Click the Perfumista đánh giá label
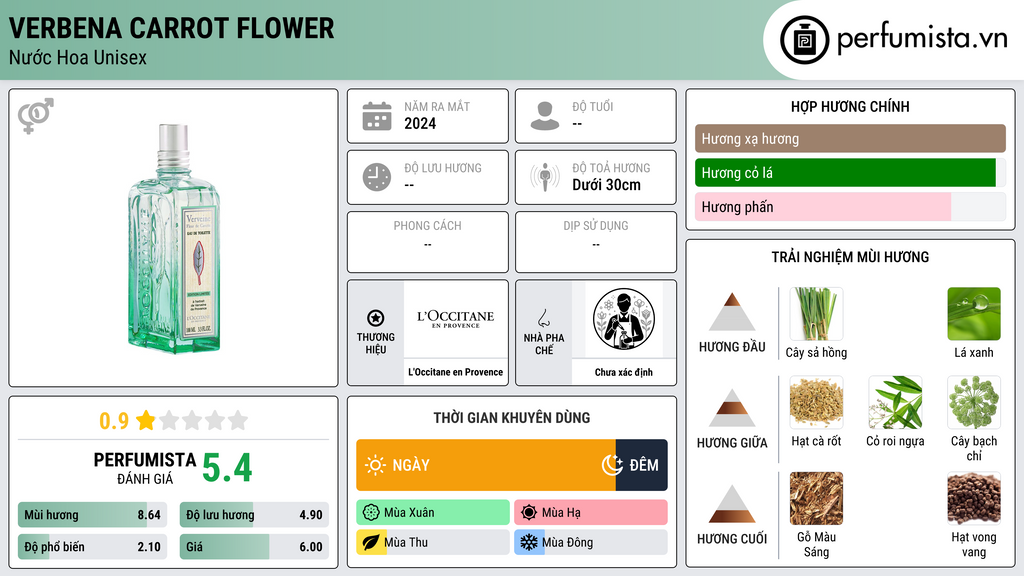 [144, 468]
